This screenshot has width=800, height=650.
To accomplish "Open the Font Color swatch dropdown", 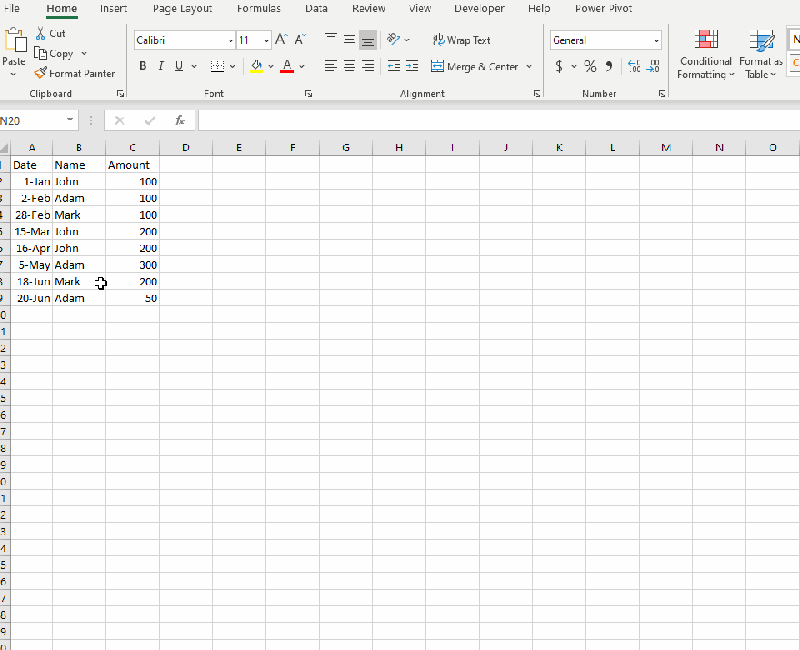I will [x=300, y=66].
